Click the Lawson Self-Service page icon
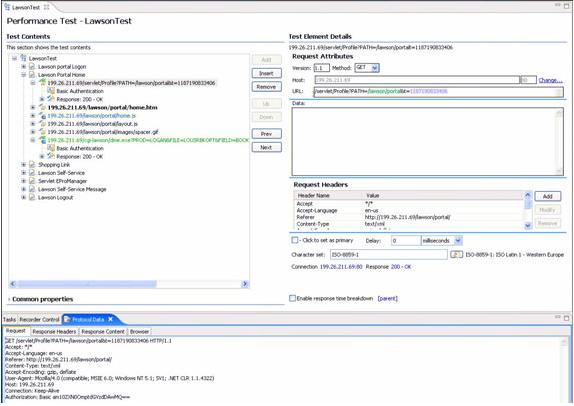This screenshot has width=574, height=406. click(32, 173)
